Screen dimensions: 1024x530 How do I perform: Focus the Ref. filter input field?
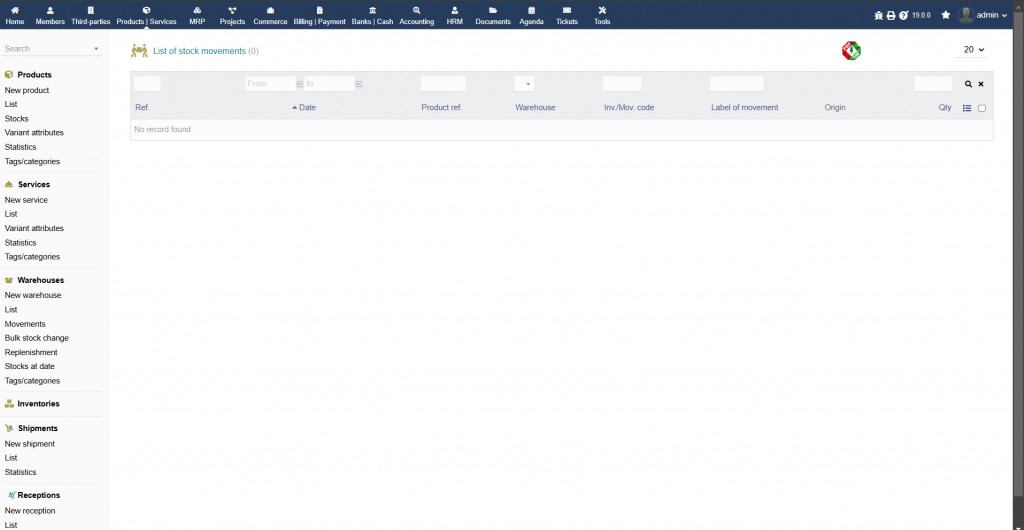click(x=147, y=84)
